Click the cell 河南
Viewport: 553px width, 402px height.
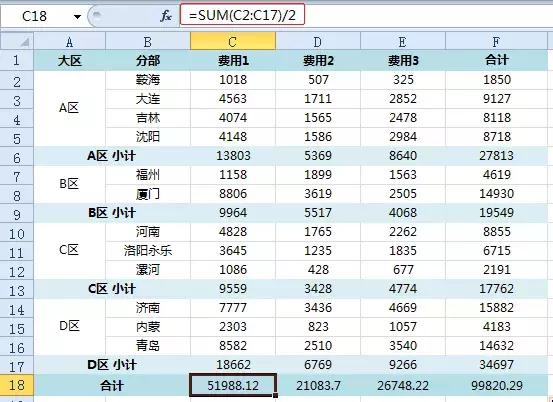[x=148, y=232]
